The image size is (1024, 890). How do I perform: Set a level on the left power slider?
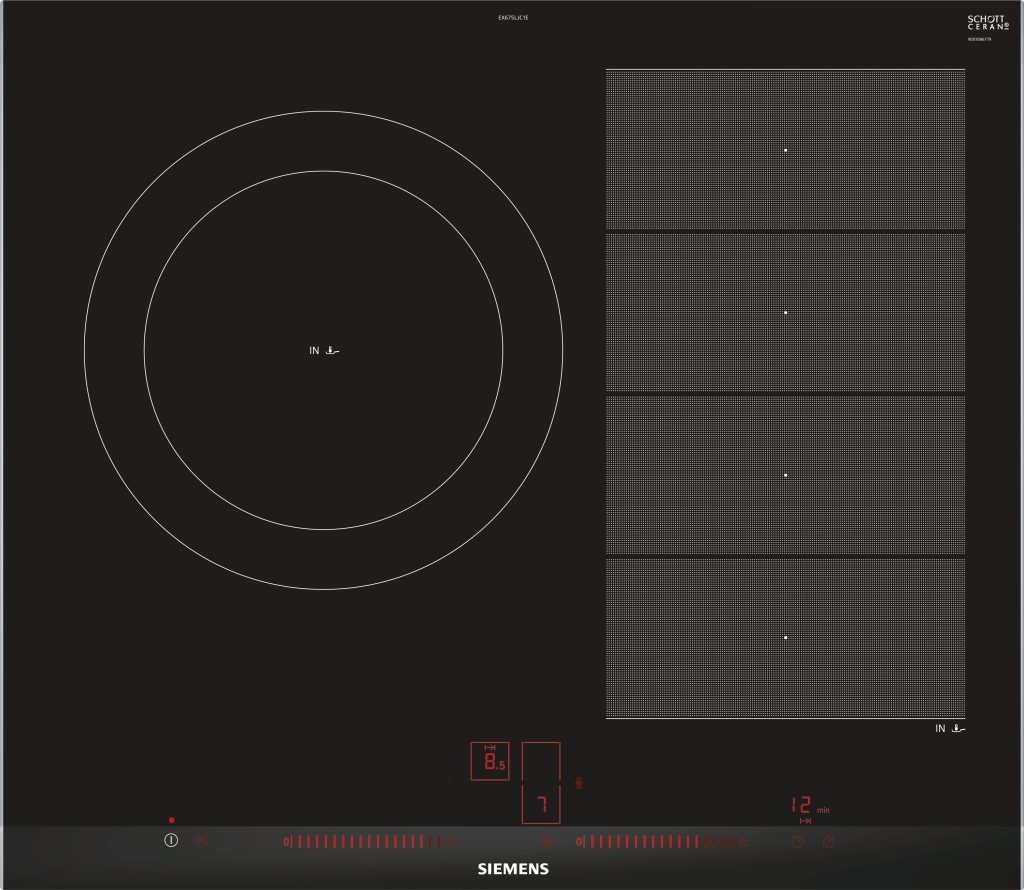pyautogui.click(x=365, y=842)
